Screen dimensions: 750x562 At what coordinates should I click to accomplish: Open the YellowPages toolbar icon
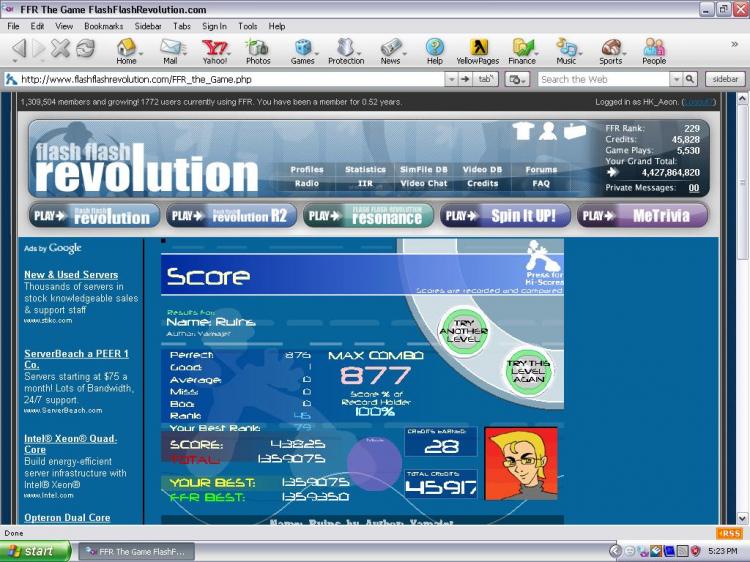[477, 50]
